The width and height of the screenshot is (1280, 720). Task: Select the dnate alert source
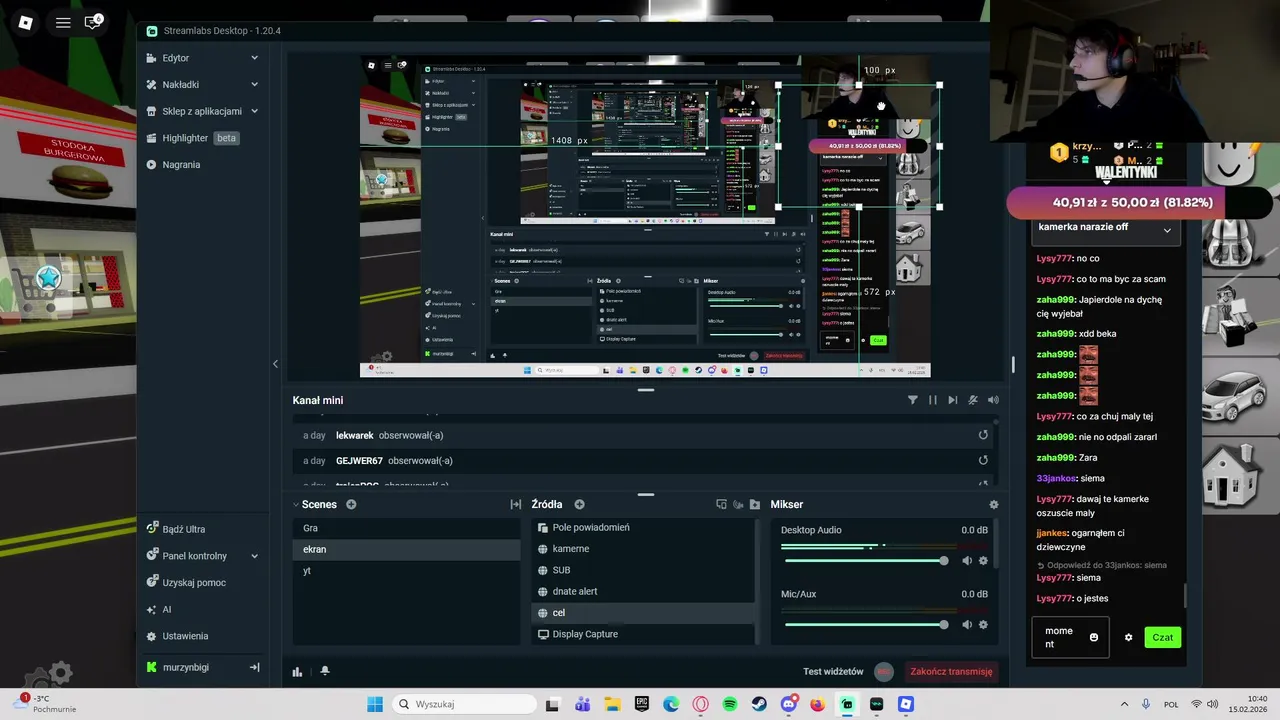644,592
